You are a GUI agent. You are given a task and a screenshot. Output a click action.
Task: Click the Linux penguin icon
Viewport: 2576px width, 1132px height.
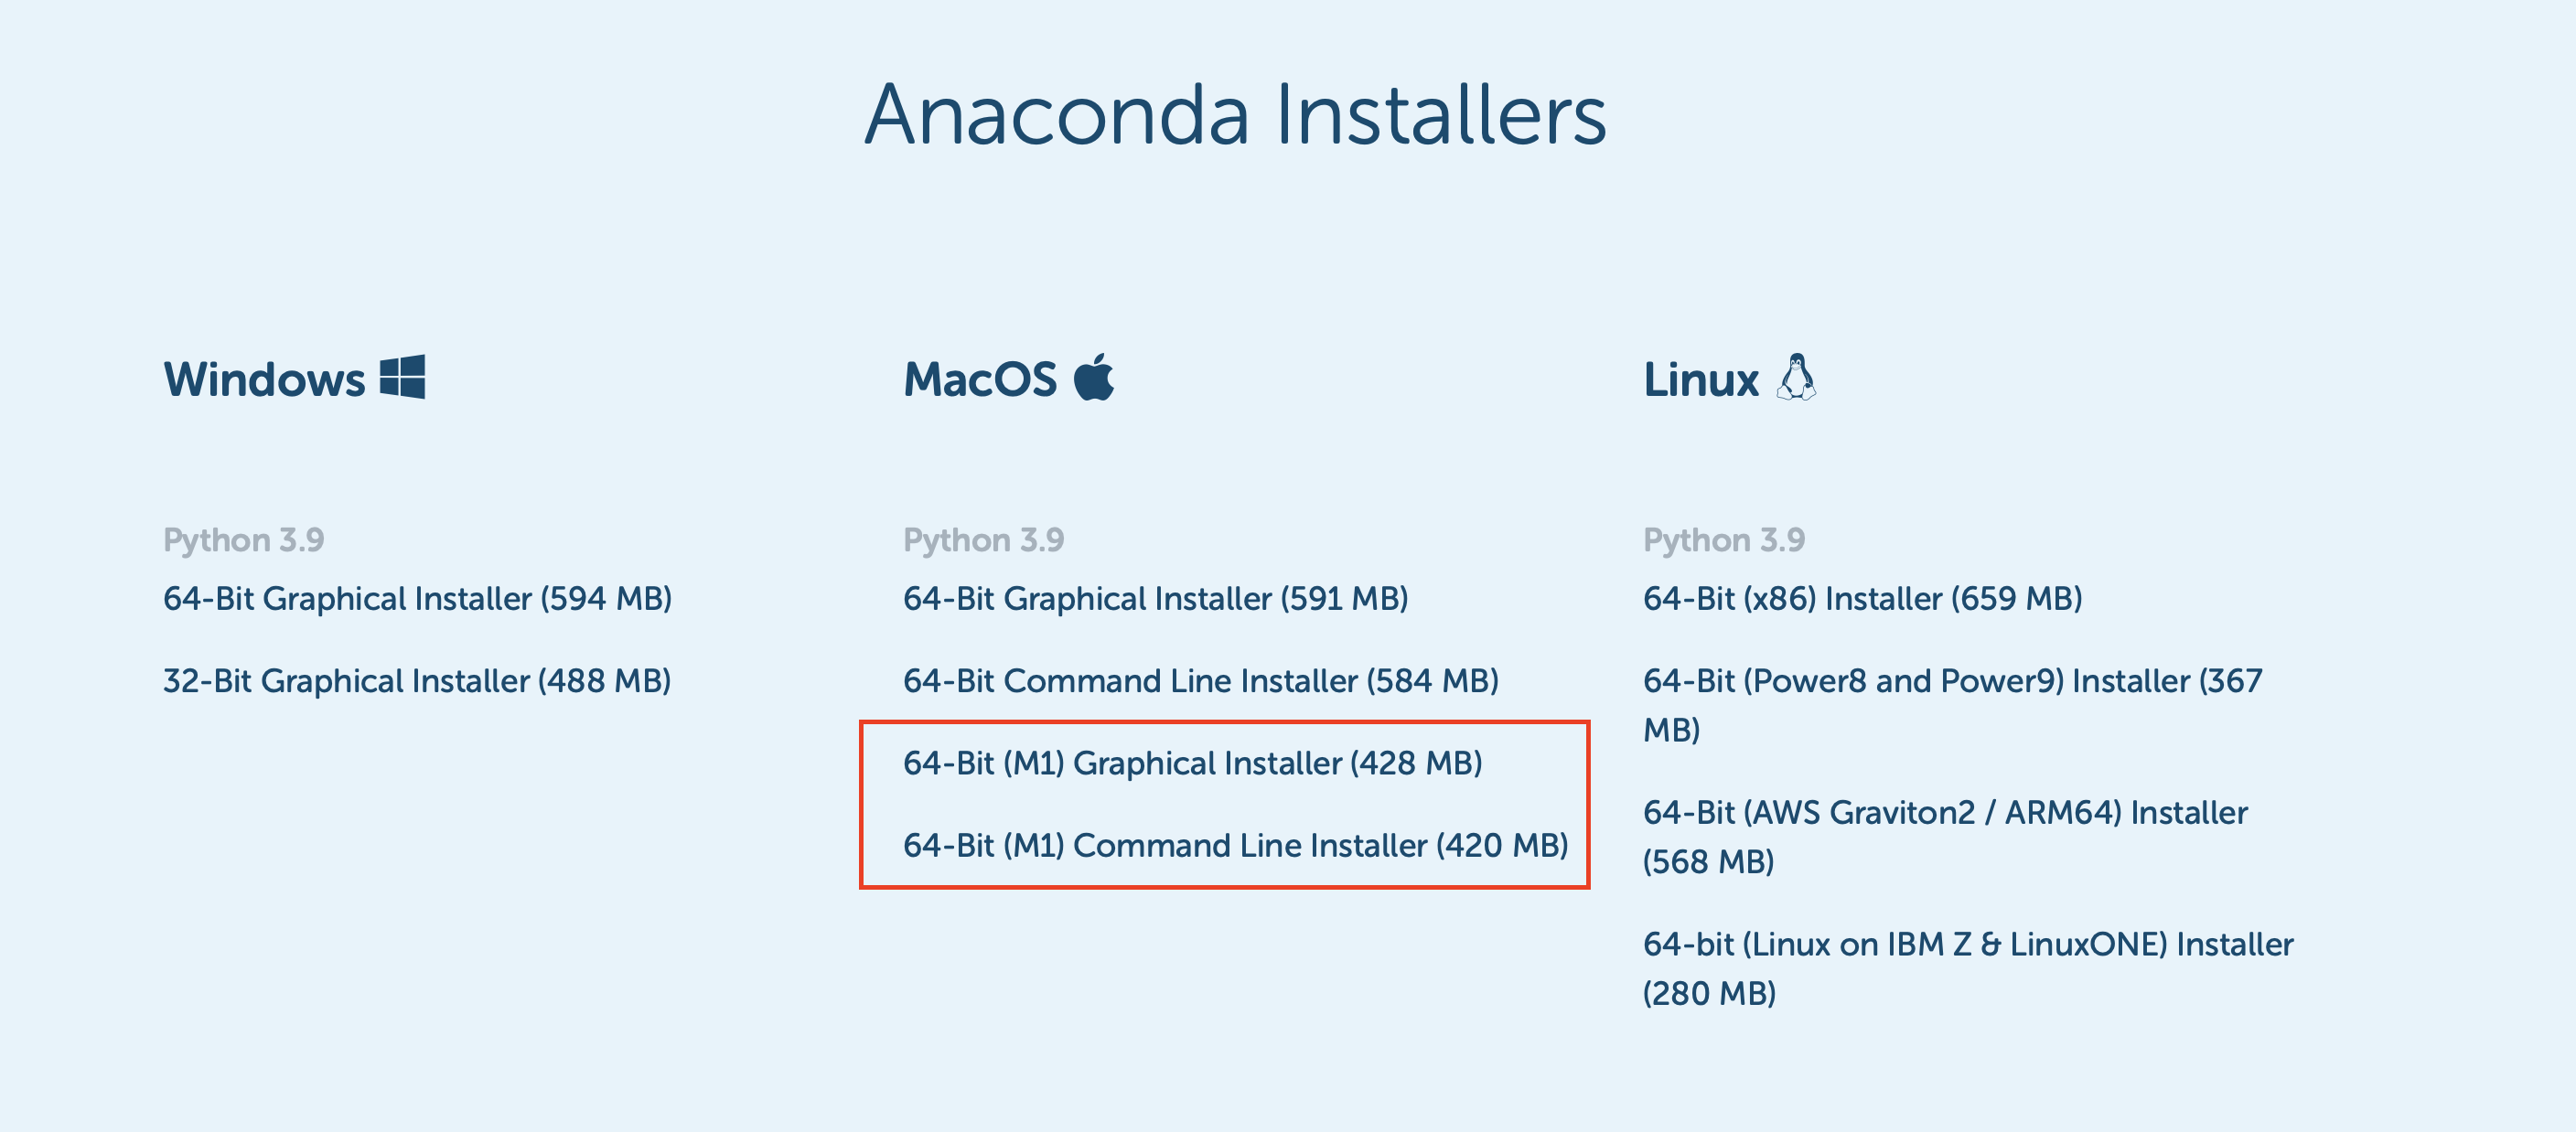[1796, 377]
